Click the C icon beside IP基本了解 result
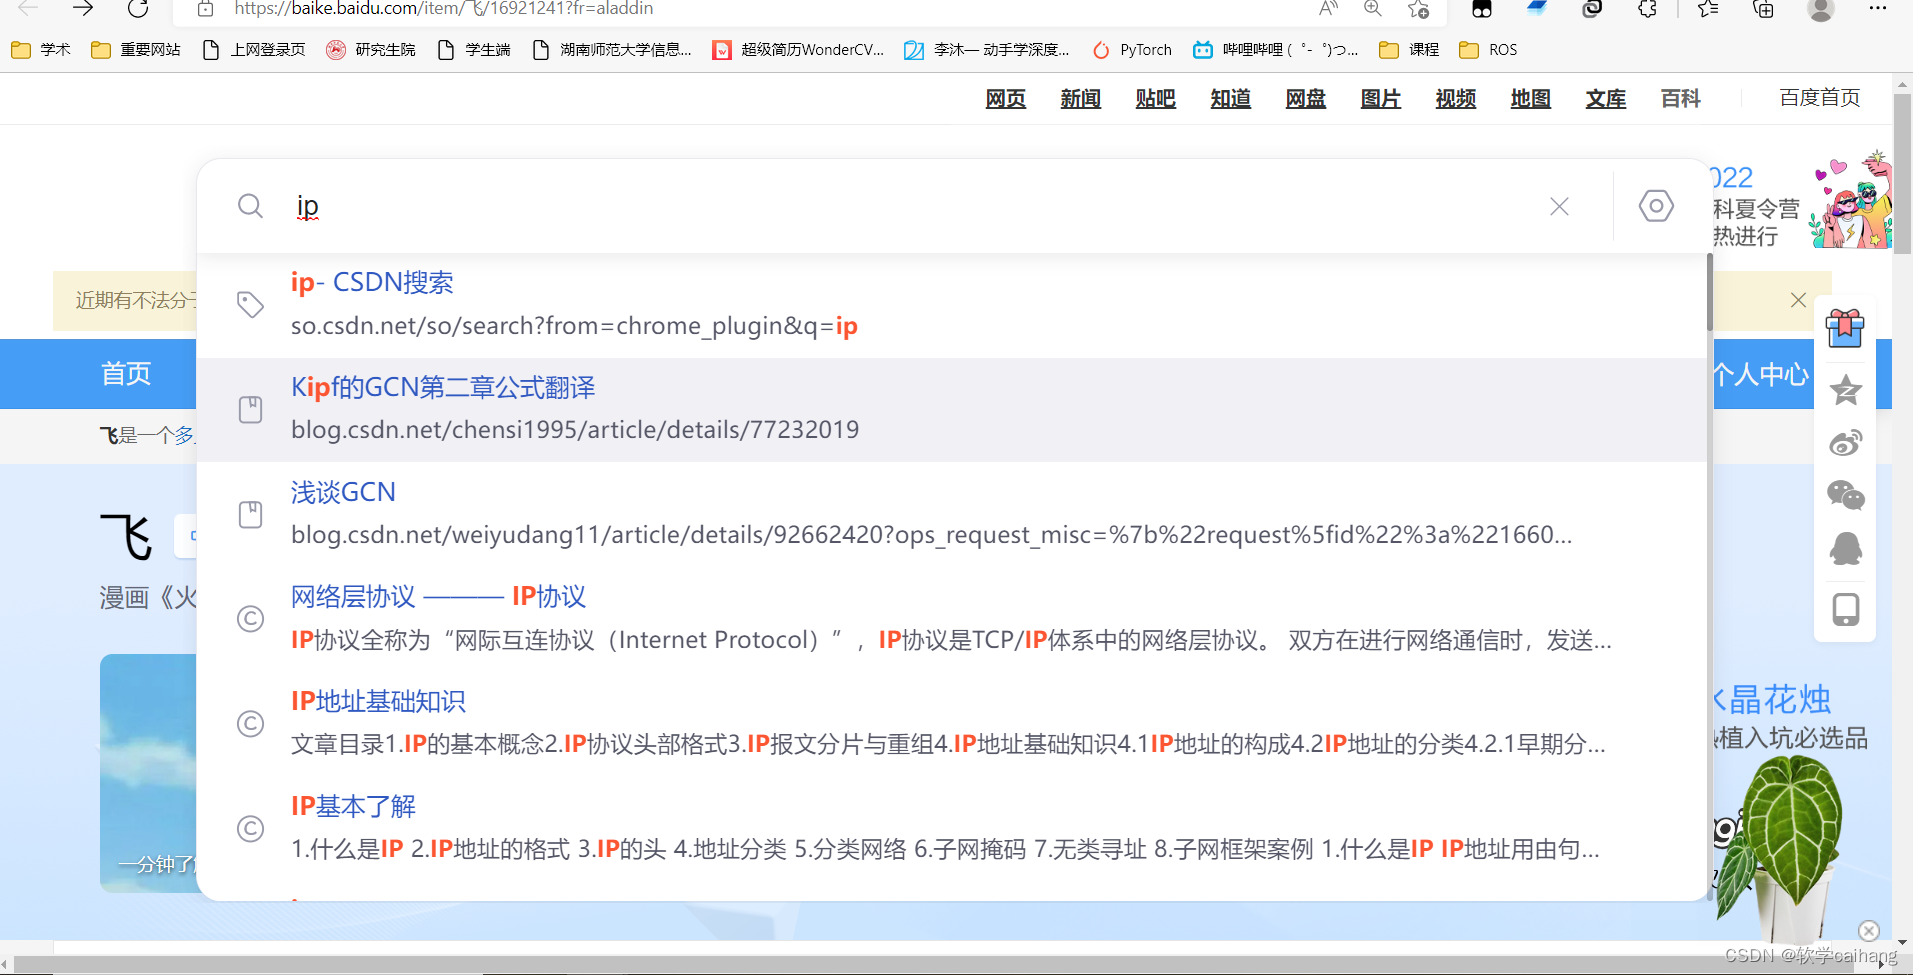This screenshot has height=975, width=1913. (250, 829)
